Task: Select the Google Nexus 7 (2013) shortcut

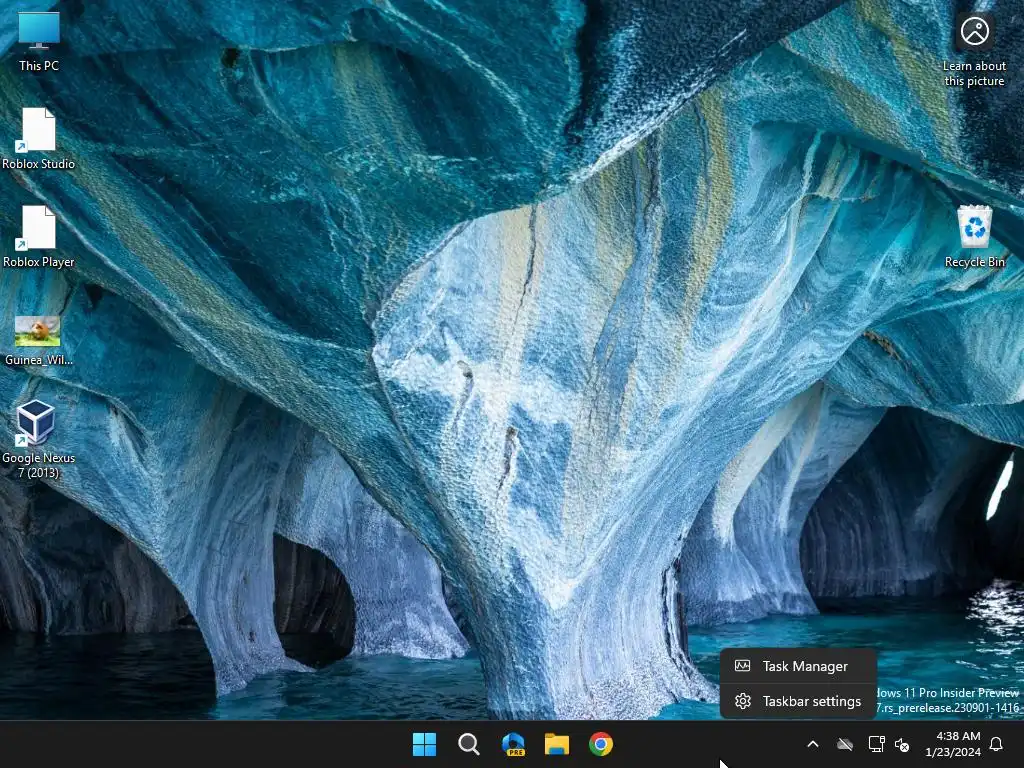Action: (x=39, y=439)
